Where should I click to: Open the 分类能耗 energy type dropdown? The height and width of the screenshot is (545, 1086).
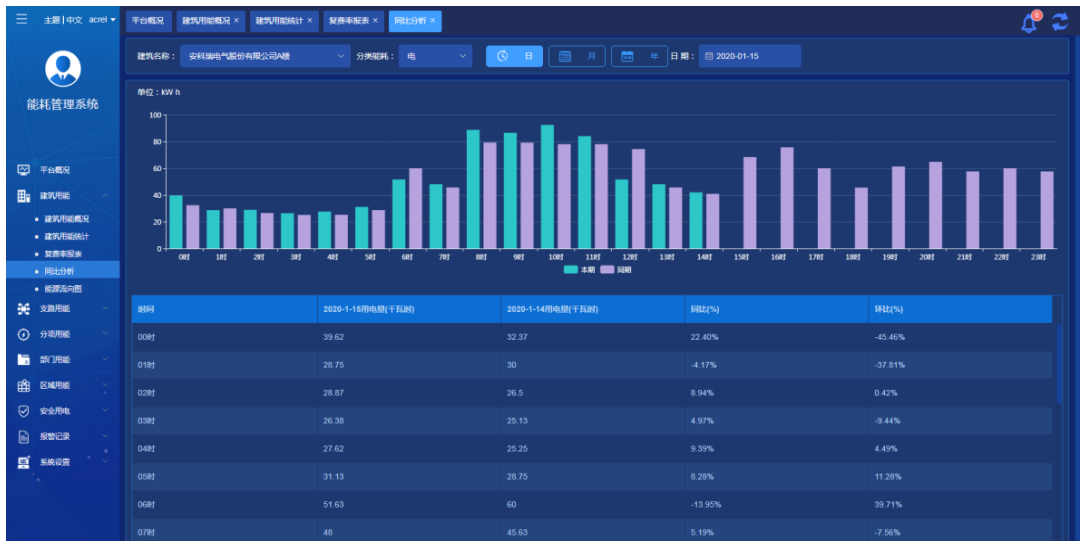pos(435,56)
